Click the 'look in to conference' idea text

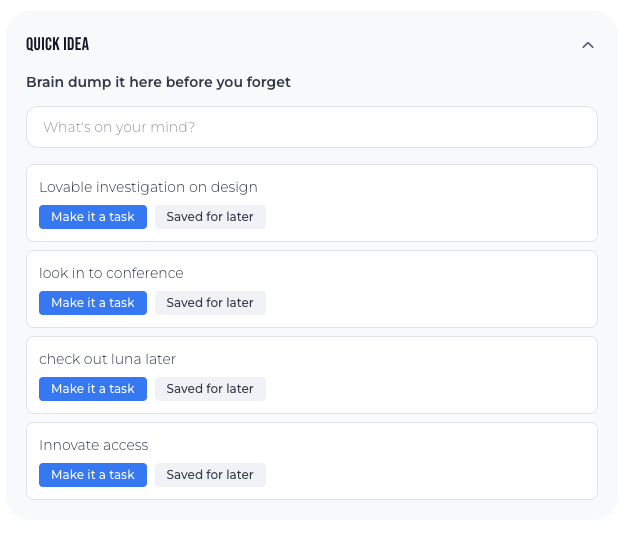tap(111, 273)
